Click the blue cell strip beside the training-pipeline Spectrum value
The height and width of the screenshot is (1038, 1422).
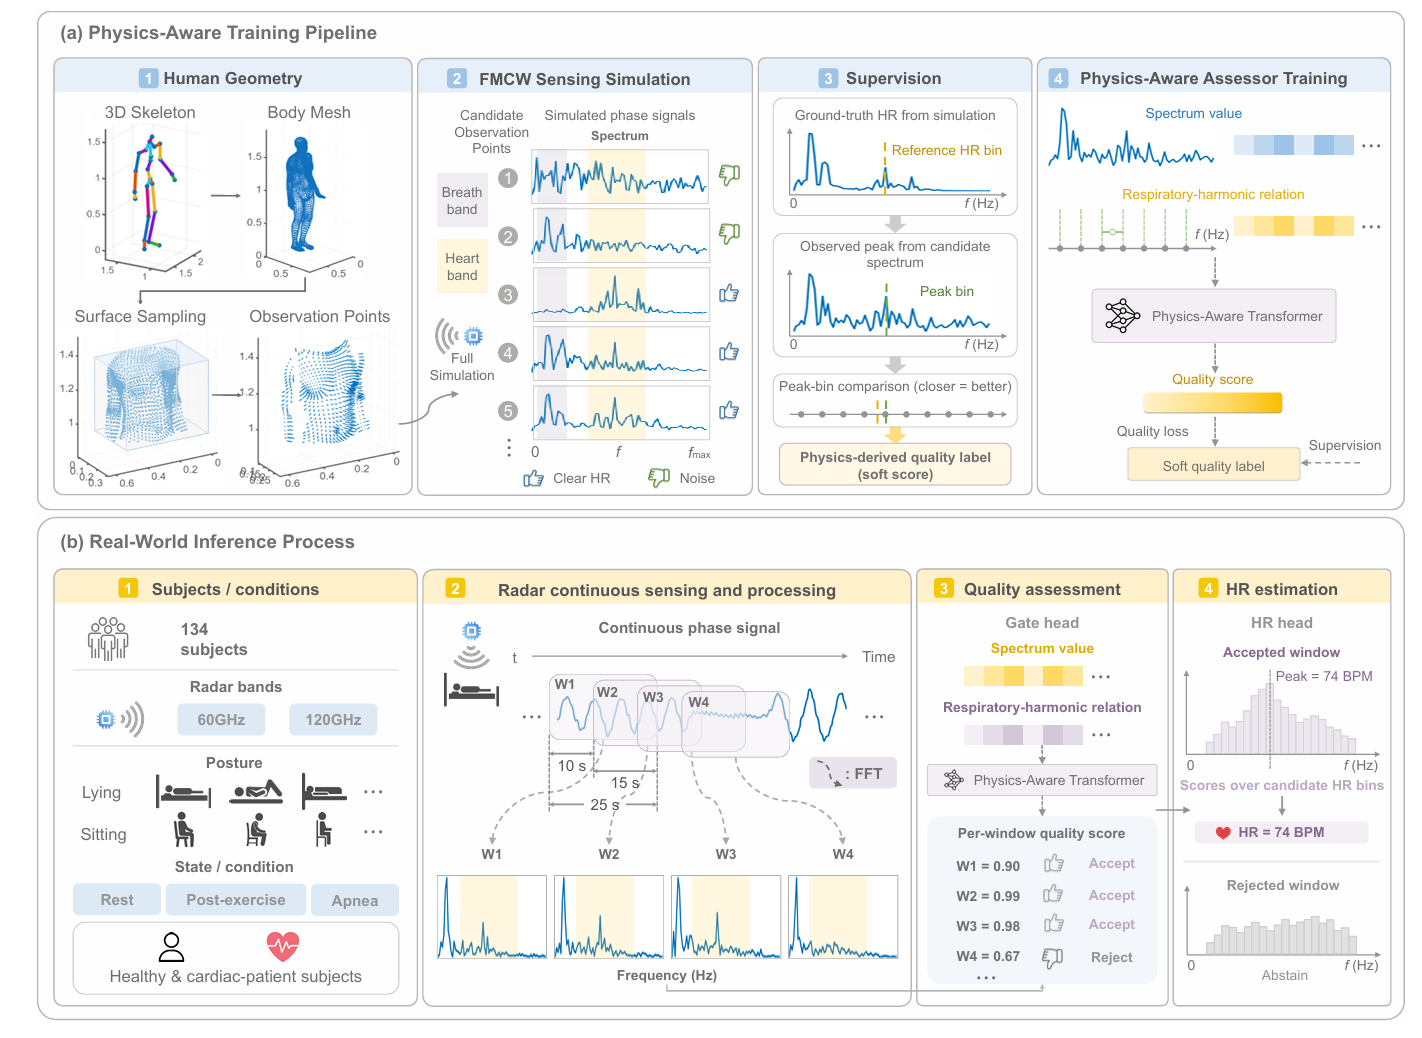(x=1294, y=145)
